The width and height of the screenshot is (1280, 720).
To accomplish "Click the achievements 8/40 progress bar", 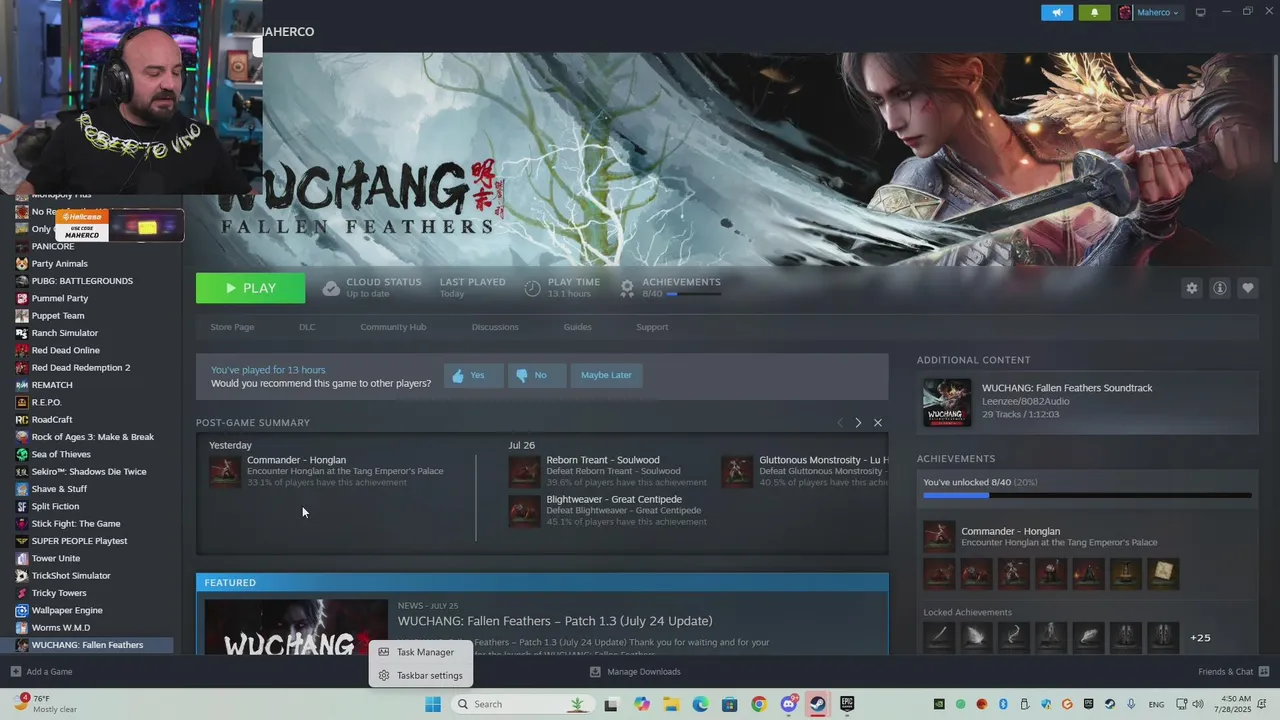I will pos(1087,495).
